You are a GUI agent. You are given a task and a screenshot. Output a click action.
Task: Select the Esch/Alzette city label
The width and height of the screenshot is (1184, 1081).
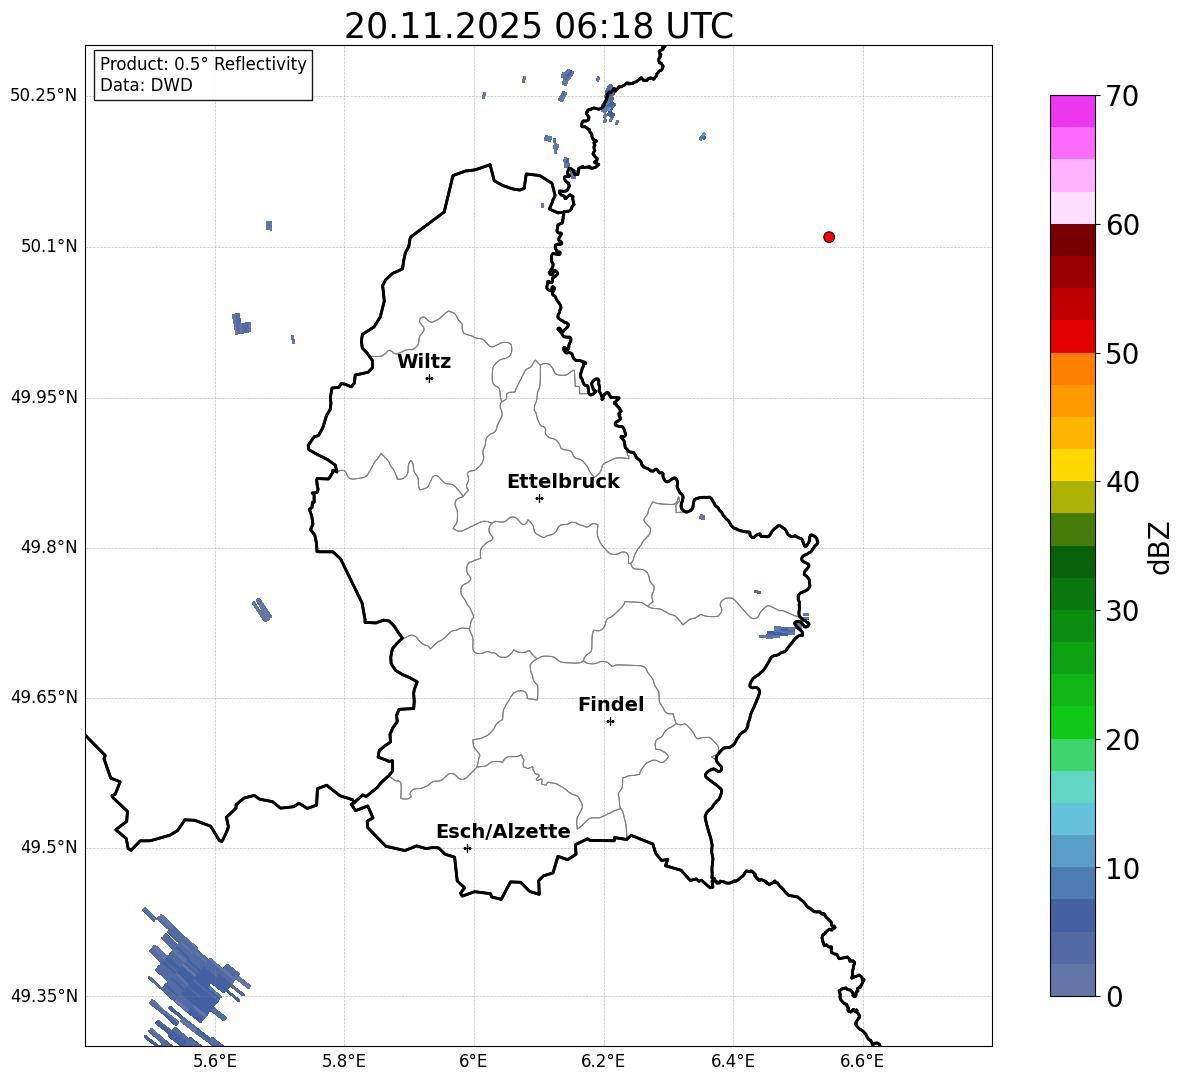click(503, 832)
